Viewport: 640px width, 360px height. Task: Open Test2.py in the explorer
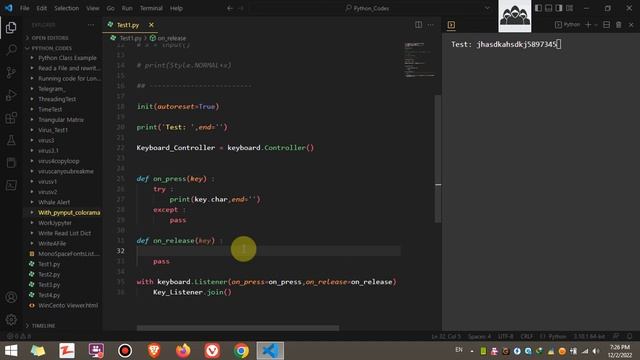tap(49, 274)
